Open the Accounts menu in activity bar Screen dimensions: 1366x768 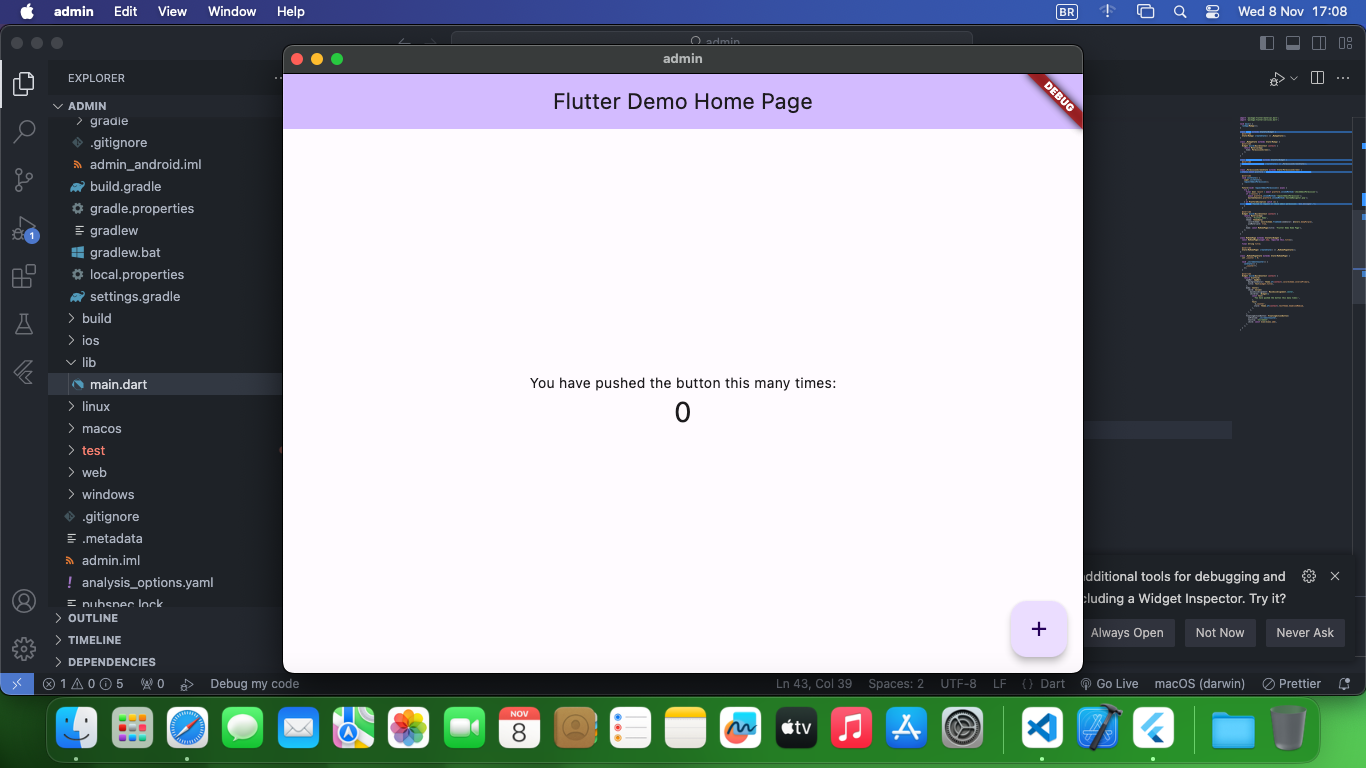point(24,601)
